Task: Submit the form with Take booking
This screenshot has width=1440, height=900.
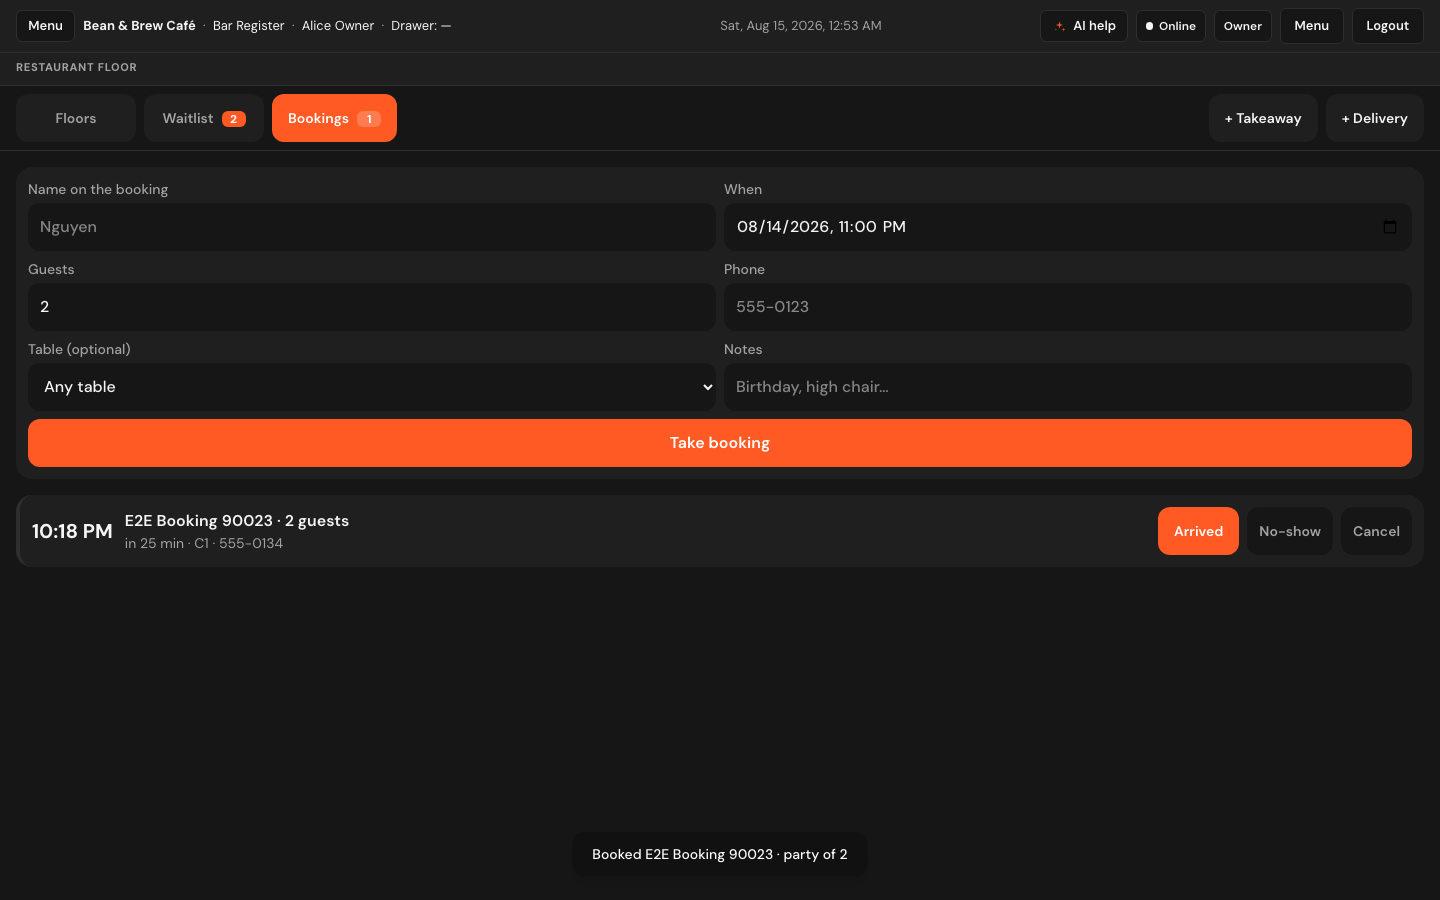Action: [720, 443]
